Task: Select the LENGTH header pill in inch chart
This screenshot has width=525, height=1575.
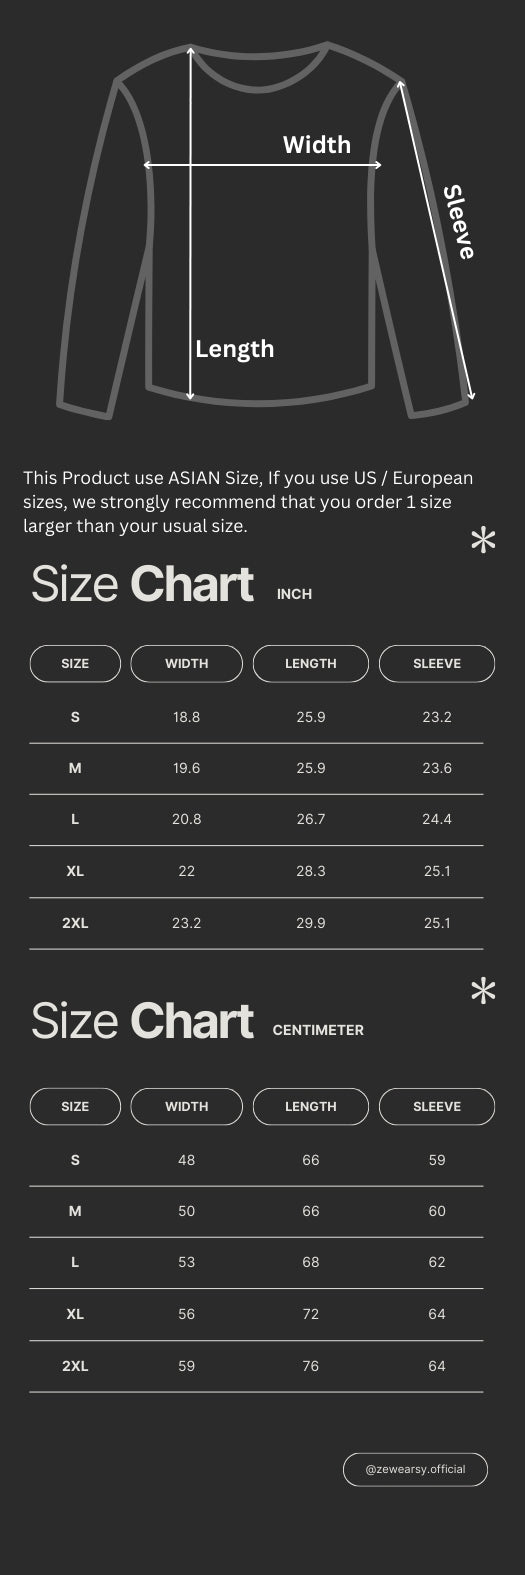Action: pyautogui.click(x=311, y=664)
